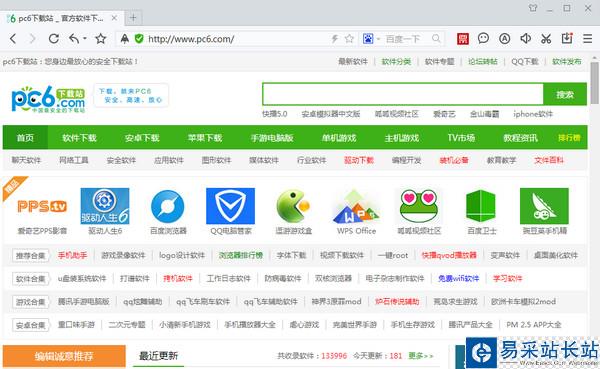600x369 pixels.
Task: Click the green pac-man game box icon
Action: 293,206
